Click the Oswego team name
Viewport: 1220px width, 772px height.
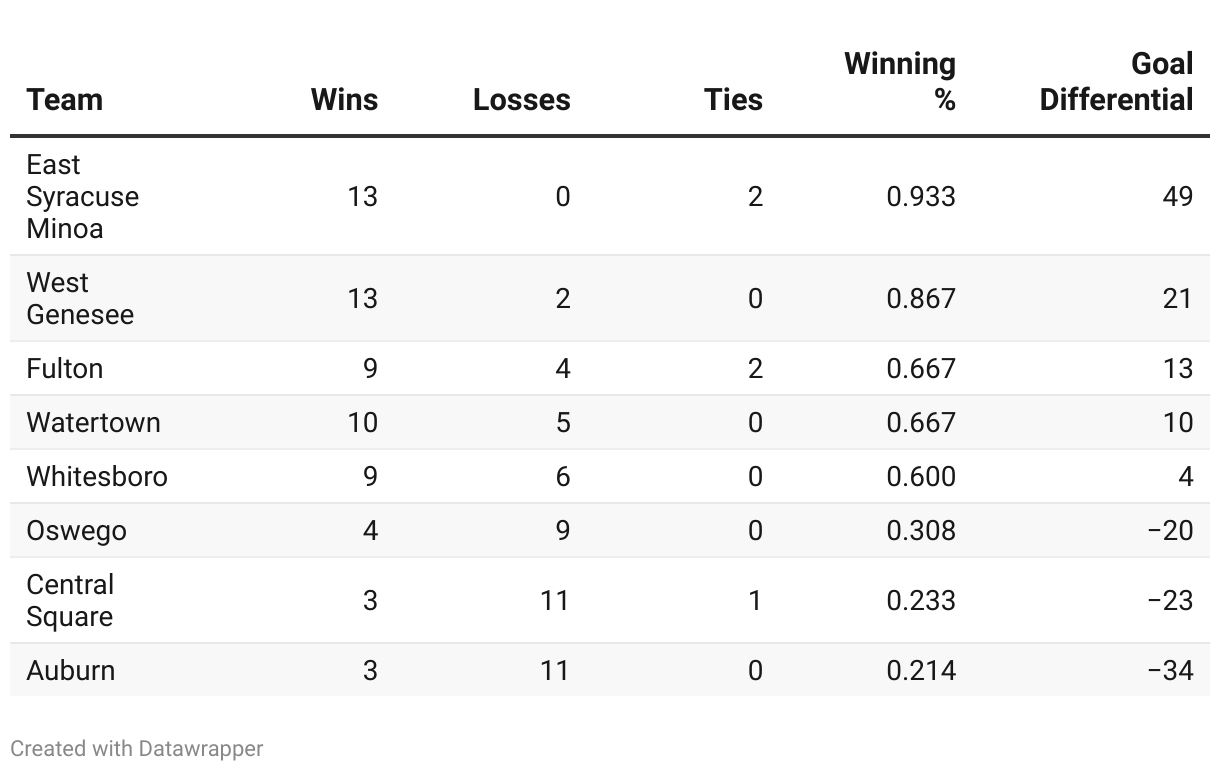coord(77,530)
